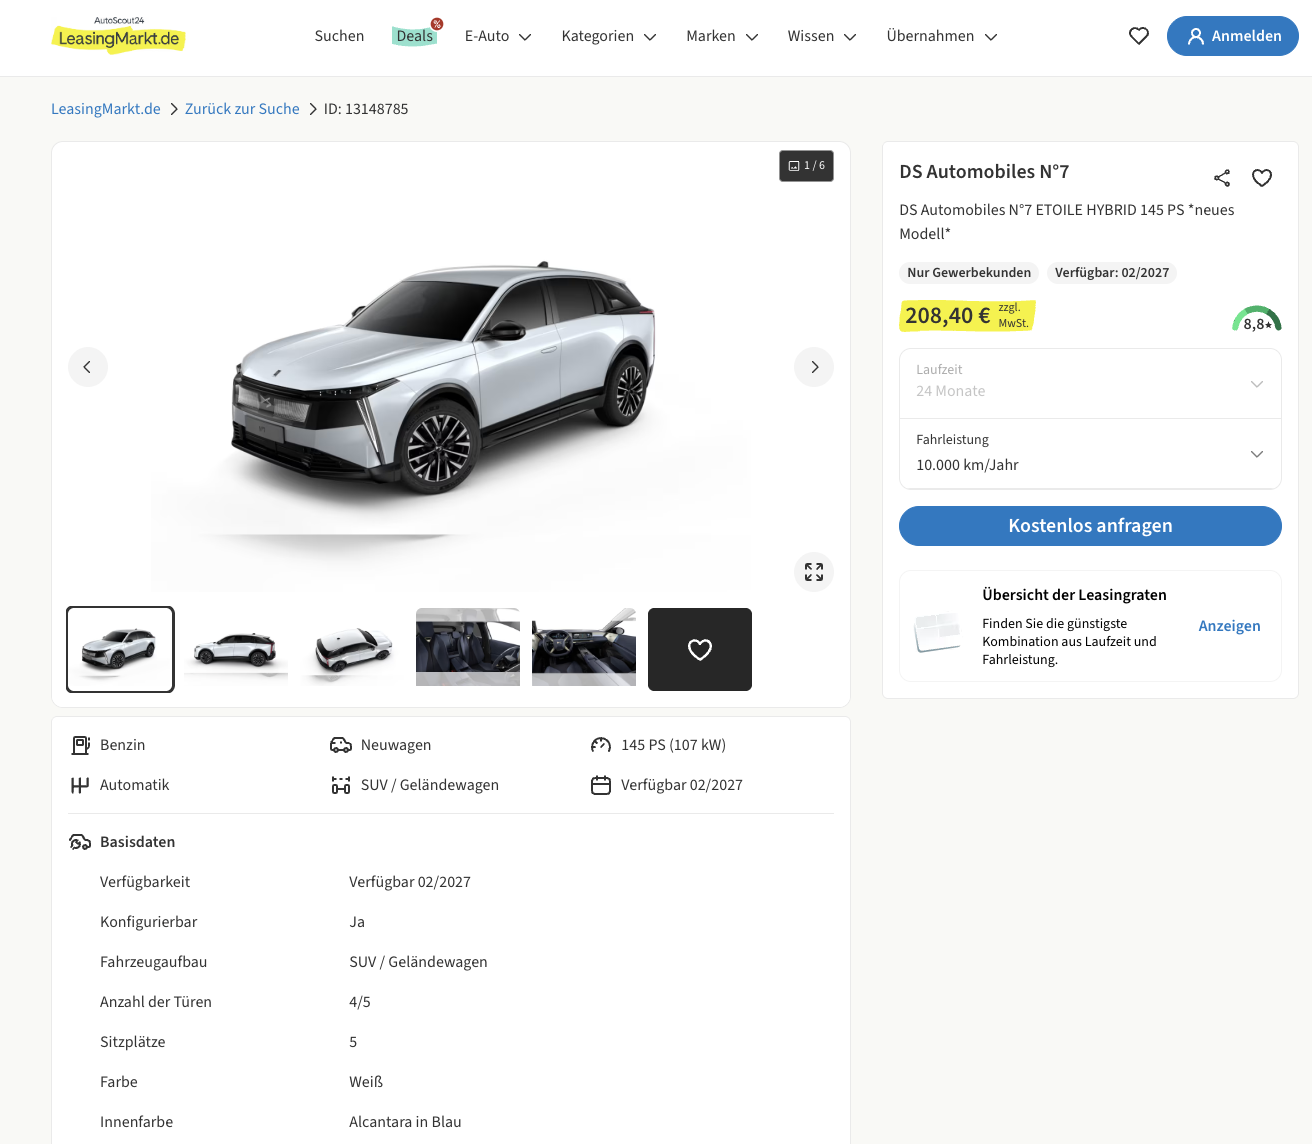
Task: Click Kostenlos anfragen button
Action: [x=1090, y=526]
